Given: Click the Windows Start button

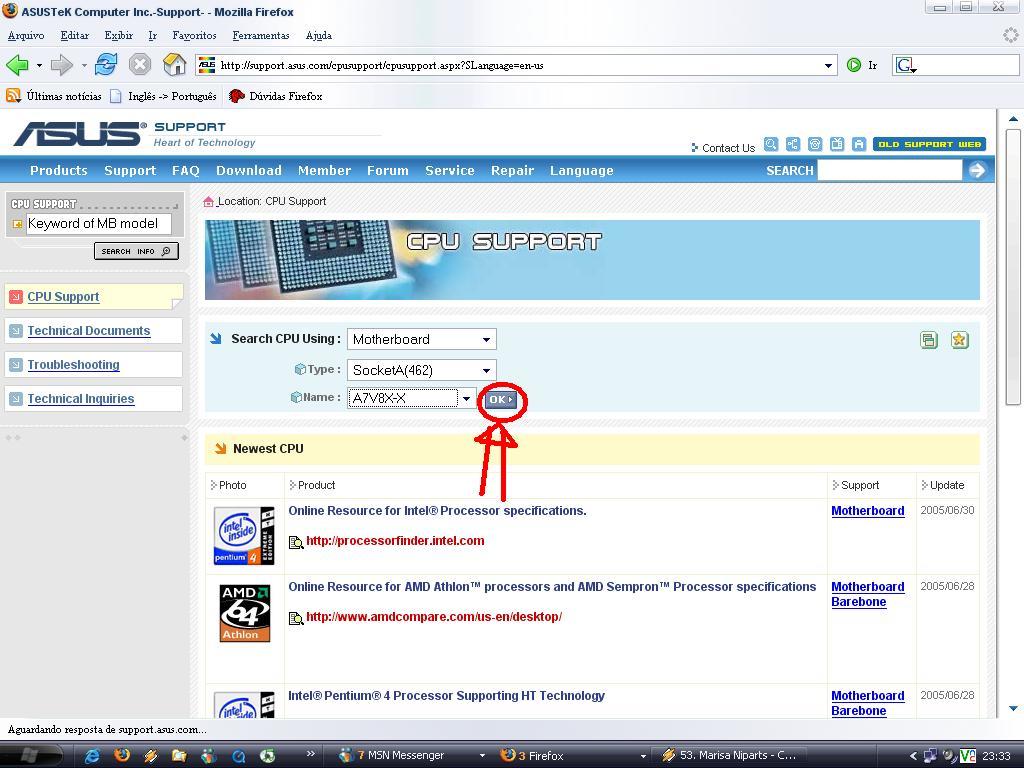Looking at the screenshot, I should [x=31, y=756].
